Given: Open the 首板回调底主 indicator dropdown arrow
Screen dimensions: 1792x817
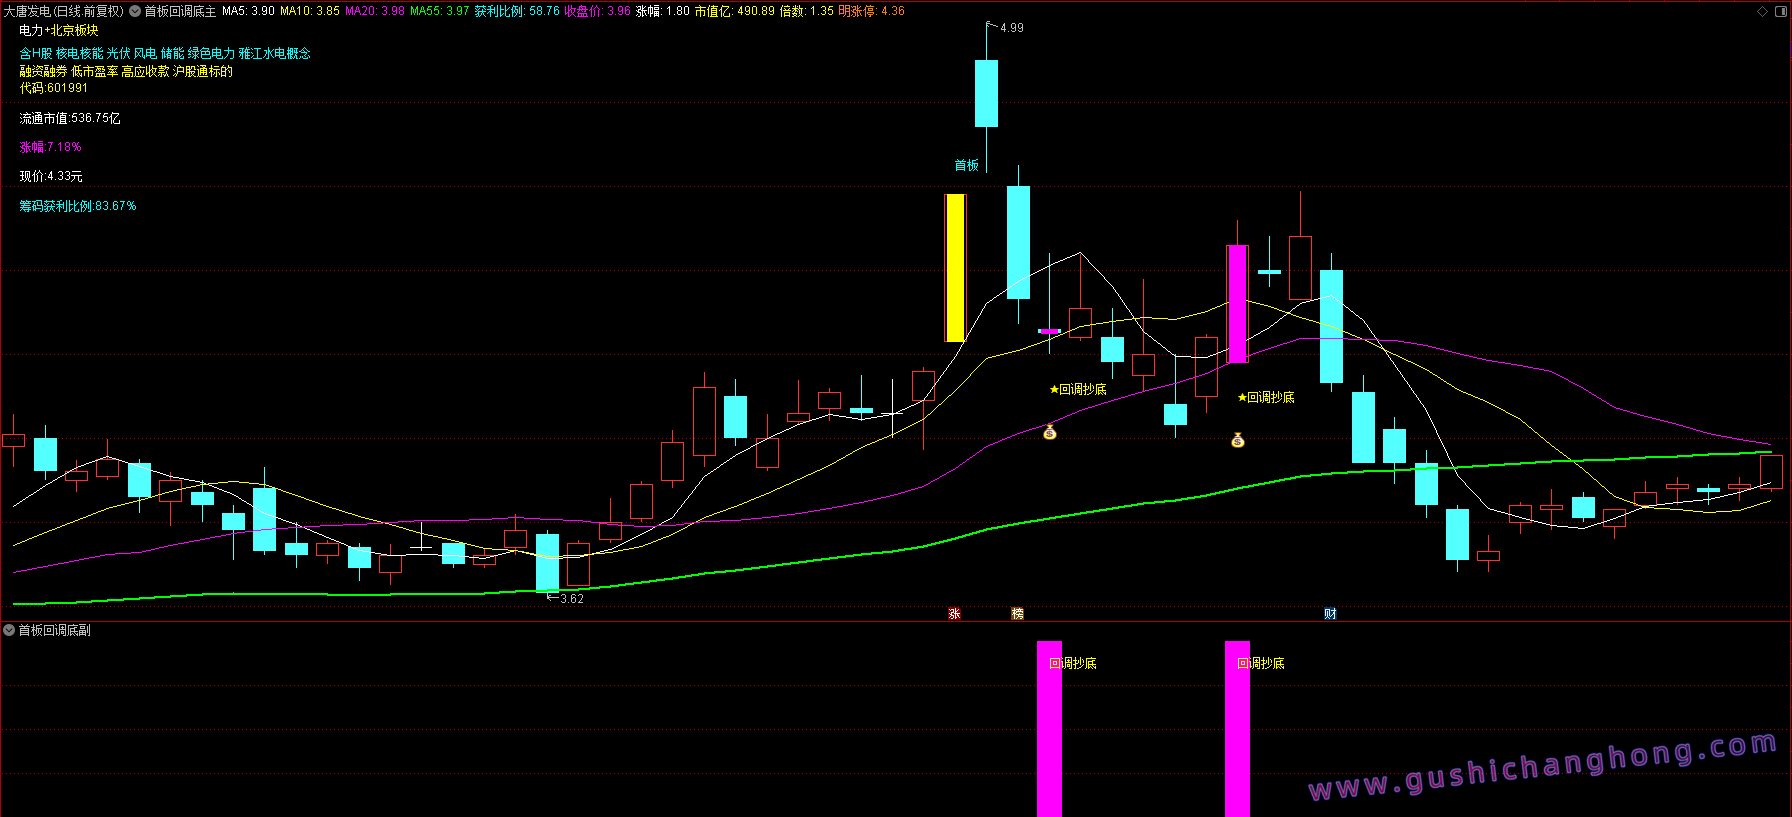Looking at the screenshot, I should click(x=135, y=11).
